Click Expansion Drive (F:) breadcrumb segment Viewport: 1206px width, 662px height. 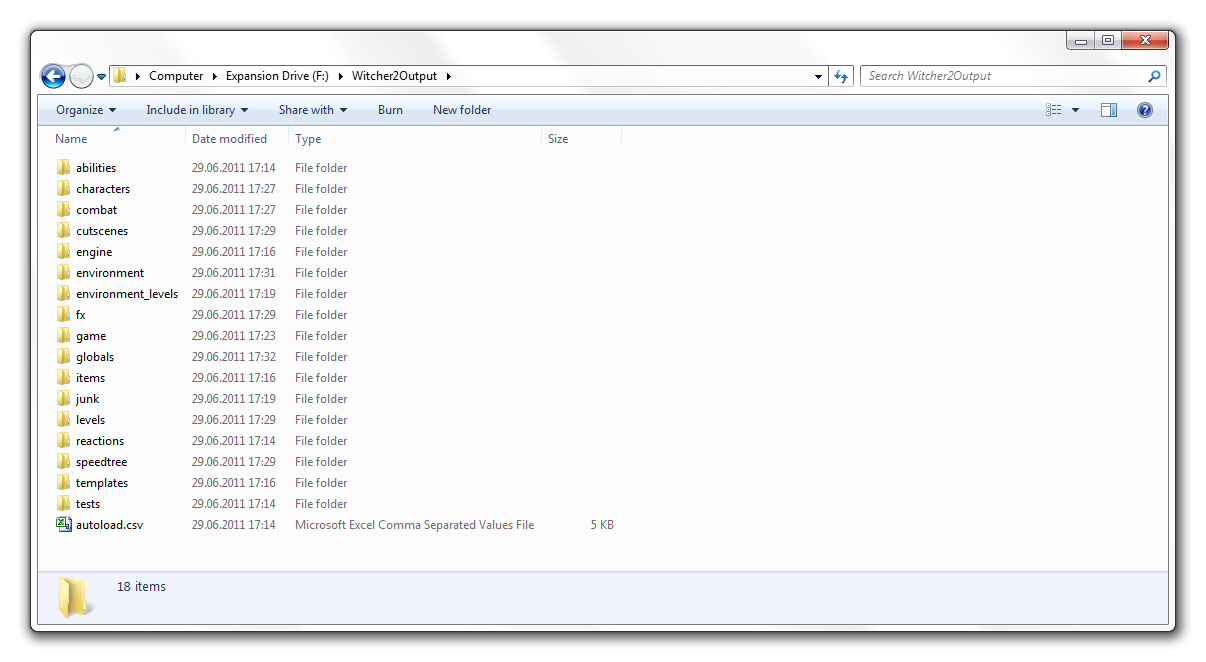pyautogui.click(x=277, y=76)
